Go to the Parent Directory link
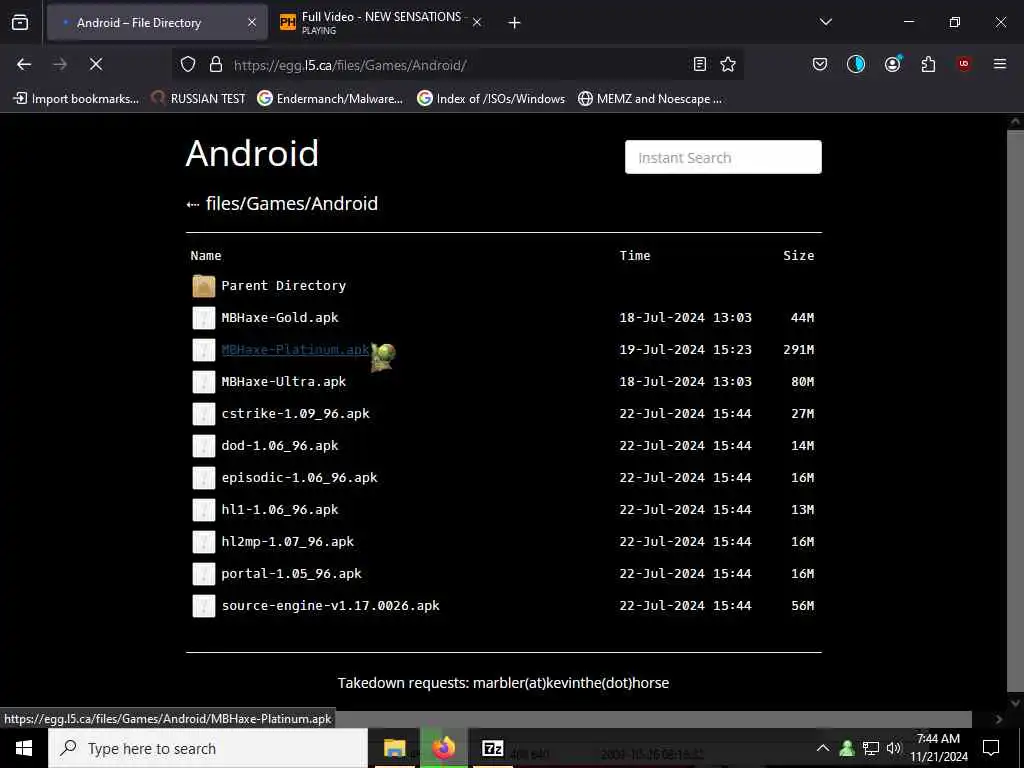The image size is (1024, 768). [x=283, y=285]
